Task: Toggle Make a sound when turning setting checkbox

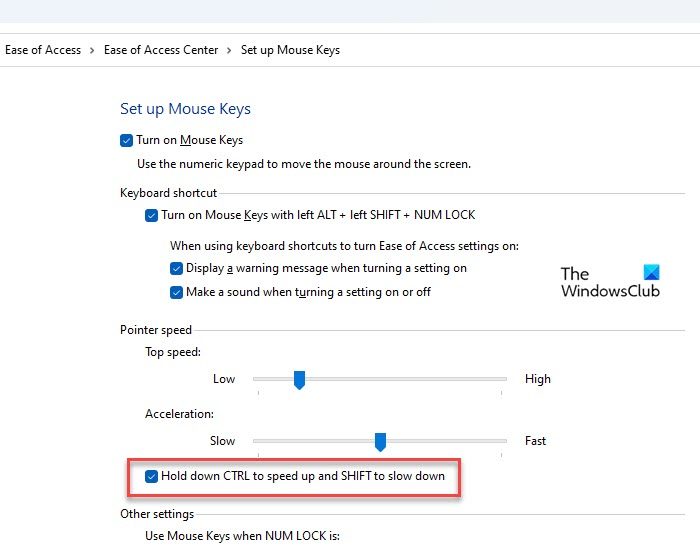Action: click(x=176, y=293)
